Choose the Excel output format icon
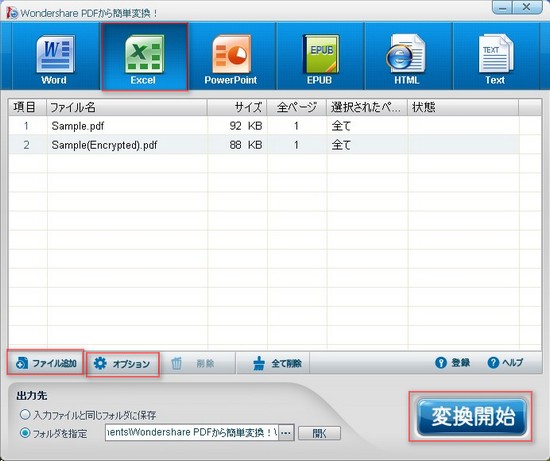 click(x=145, y=57)
